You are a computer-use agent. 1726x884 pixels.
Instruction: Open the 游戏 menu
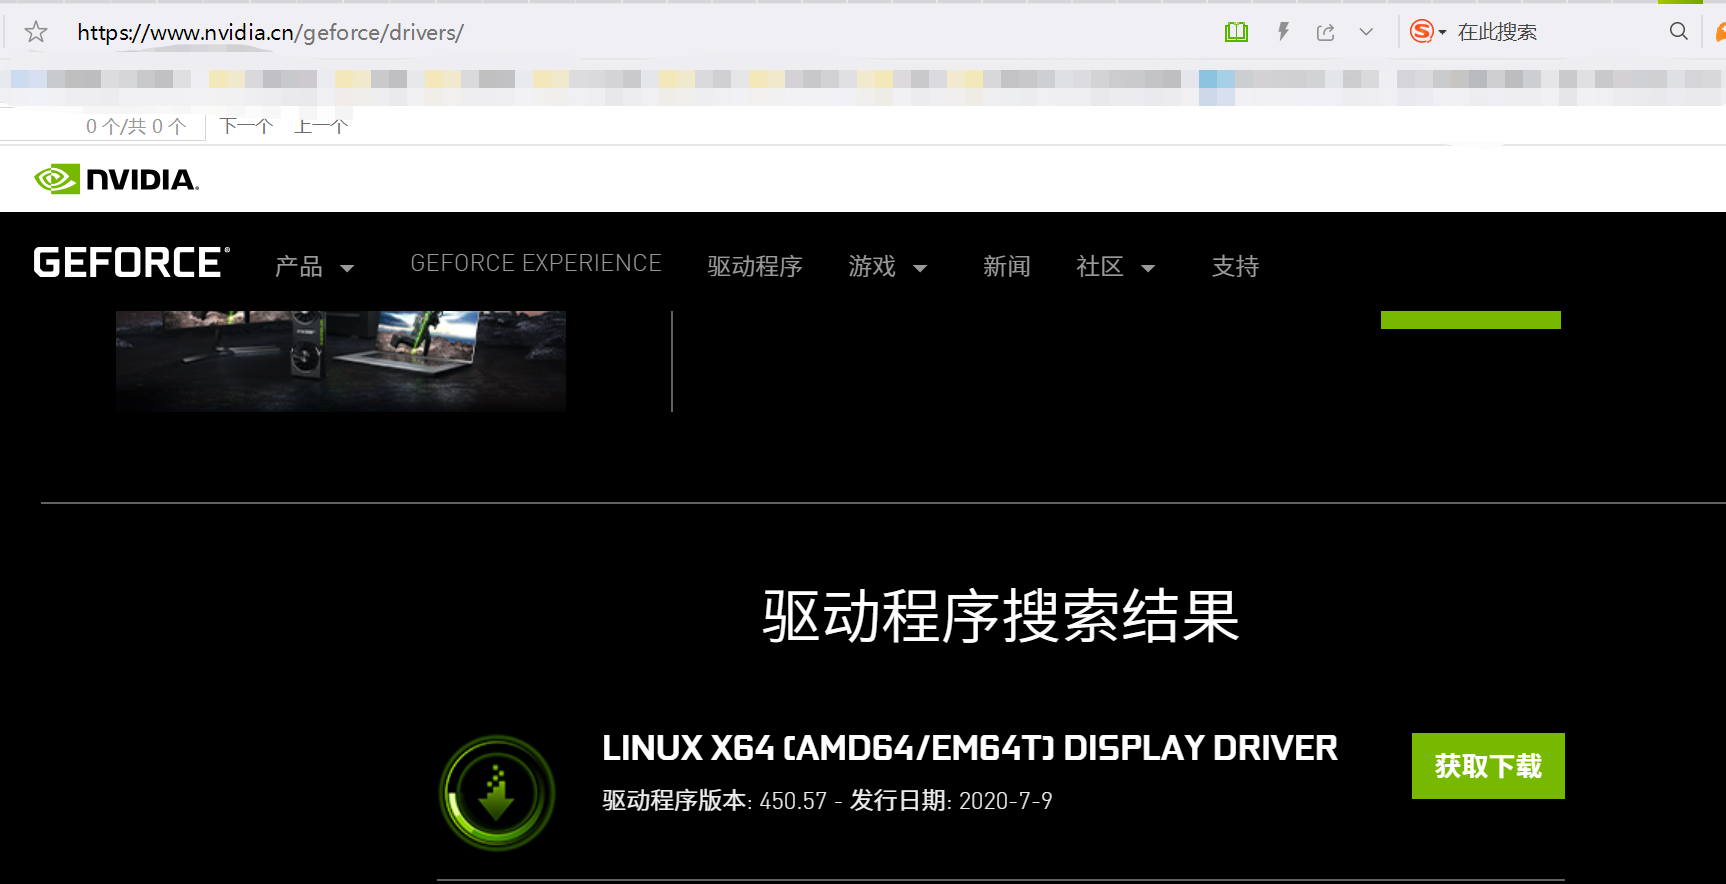[872, 266]
